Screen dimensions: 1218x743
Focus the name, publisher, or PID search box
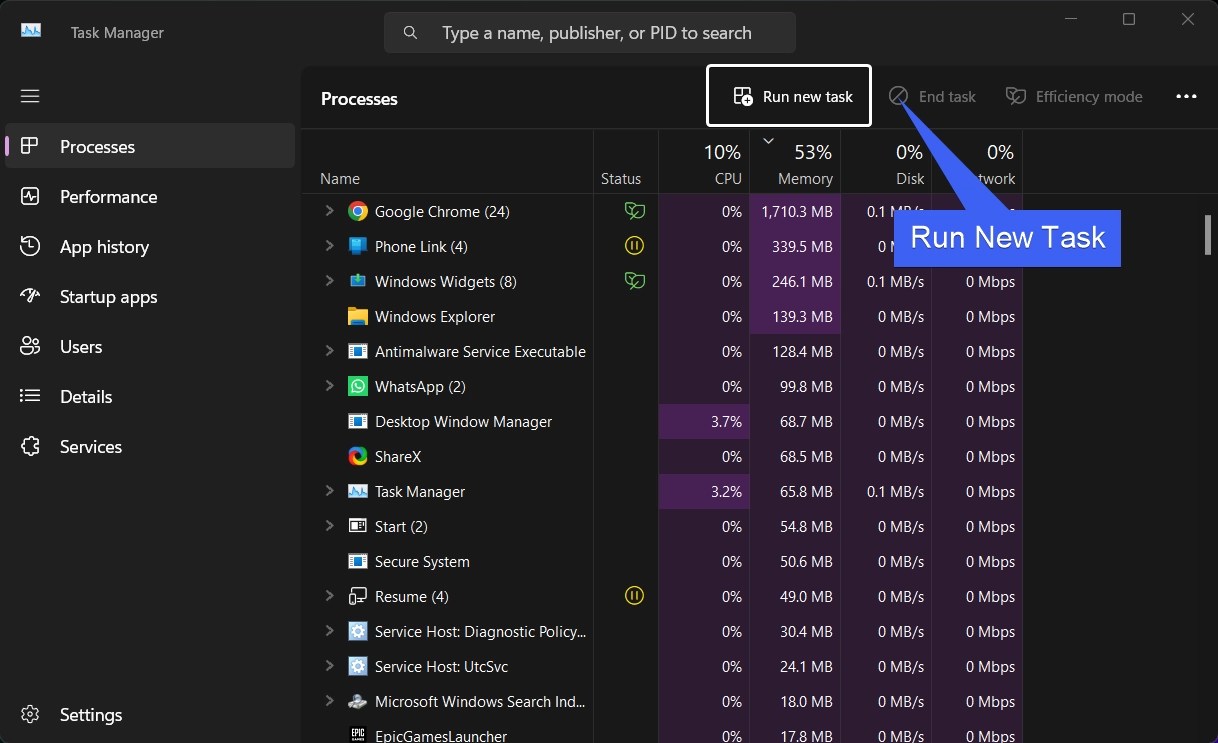point(590,33)
